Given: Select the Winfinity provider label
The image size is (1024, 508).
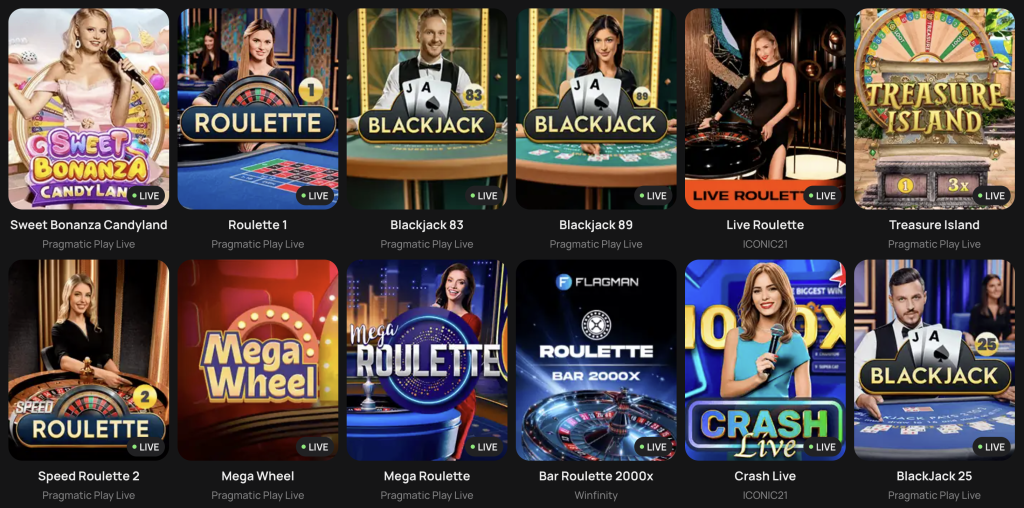Looking at the screenshot, I should [596, 496].
